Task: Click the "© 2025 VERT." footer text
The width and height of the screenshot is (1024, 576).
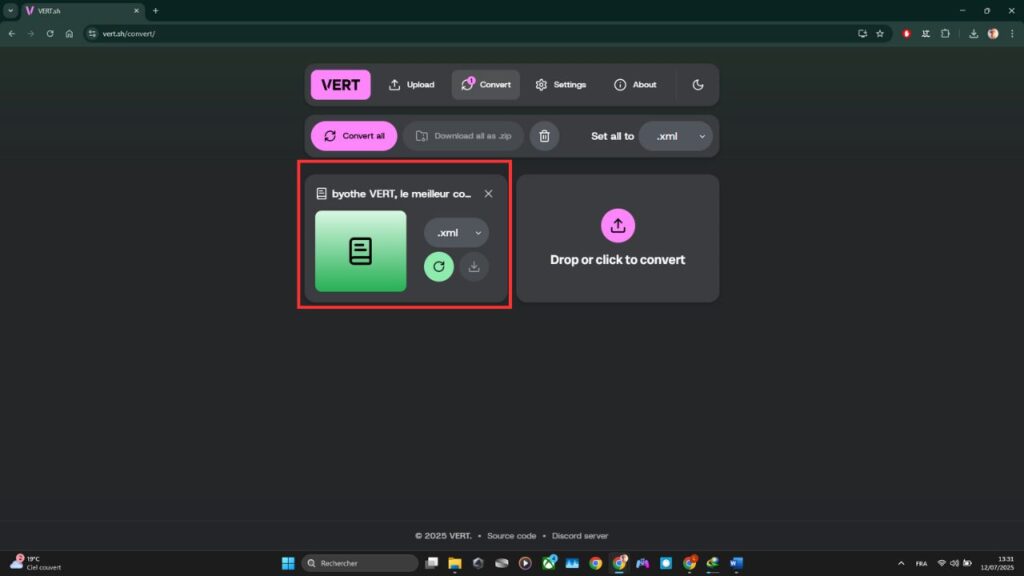Action: pos(443,536)
